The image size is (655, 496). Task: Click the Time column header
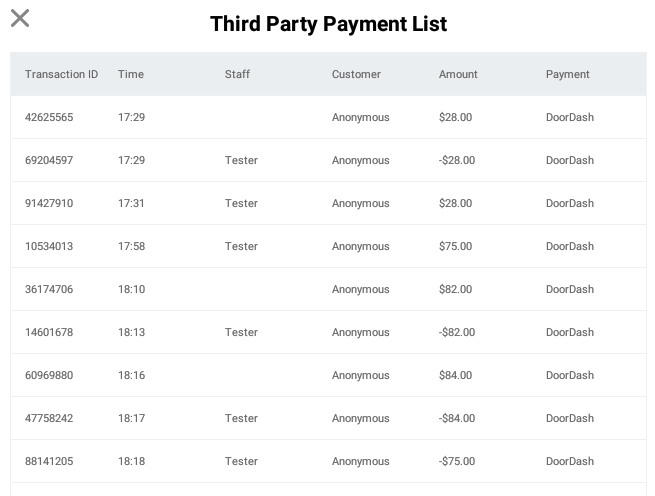click(131, 74)
